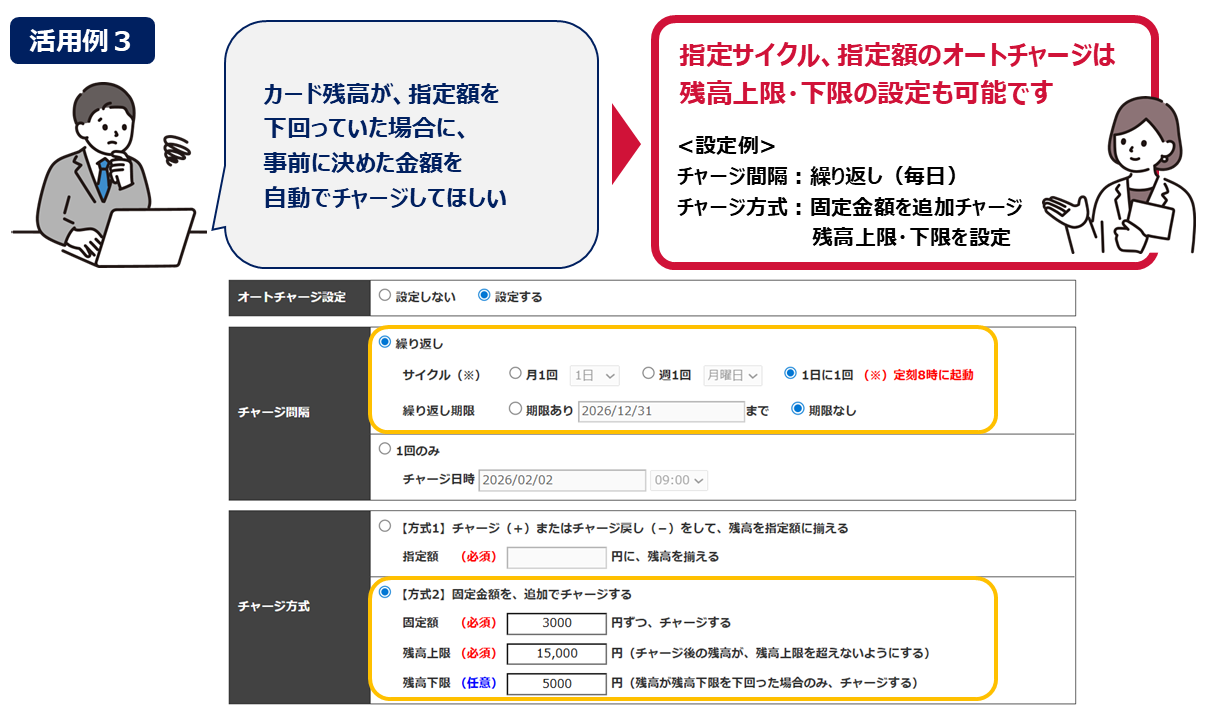The height and width of the screenshot is (720, 1205).
Task: Choose the 1回のみ charge interval option
Action: click(x=385, y=449)
